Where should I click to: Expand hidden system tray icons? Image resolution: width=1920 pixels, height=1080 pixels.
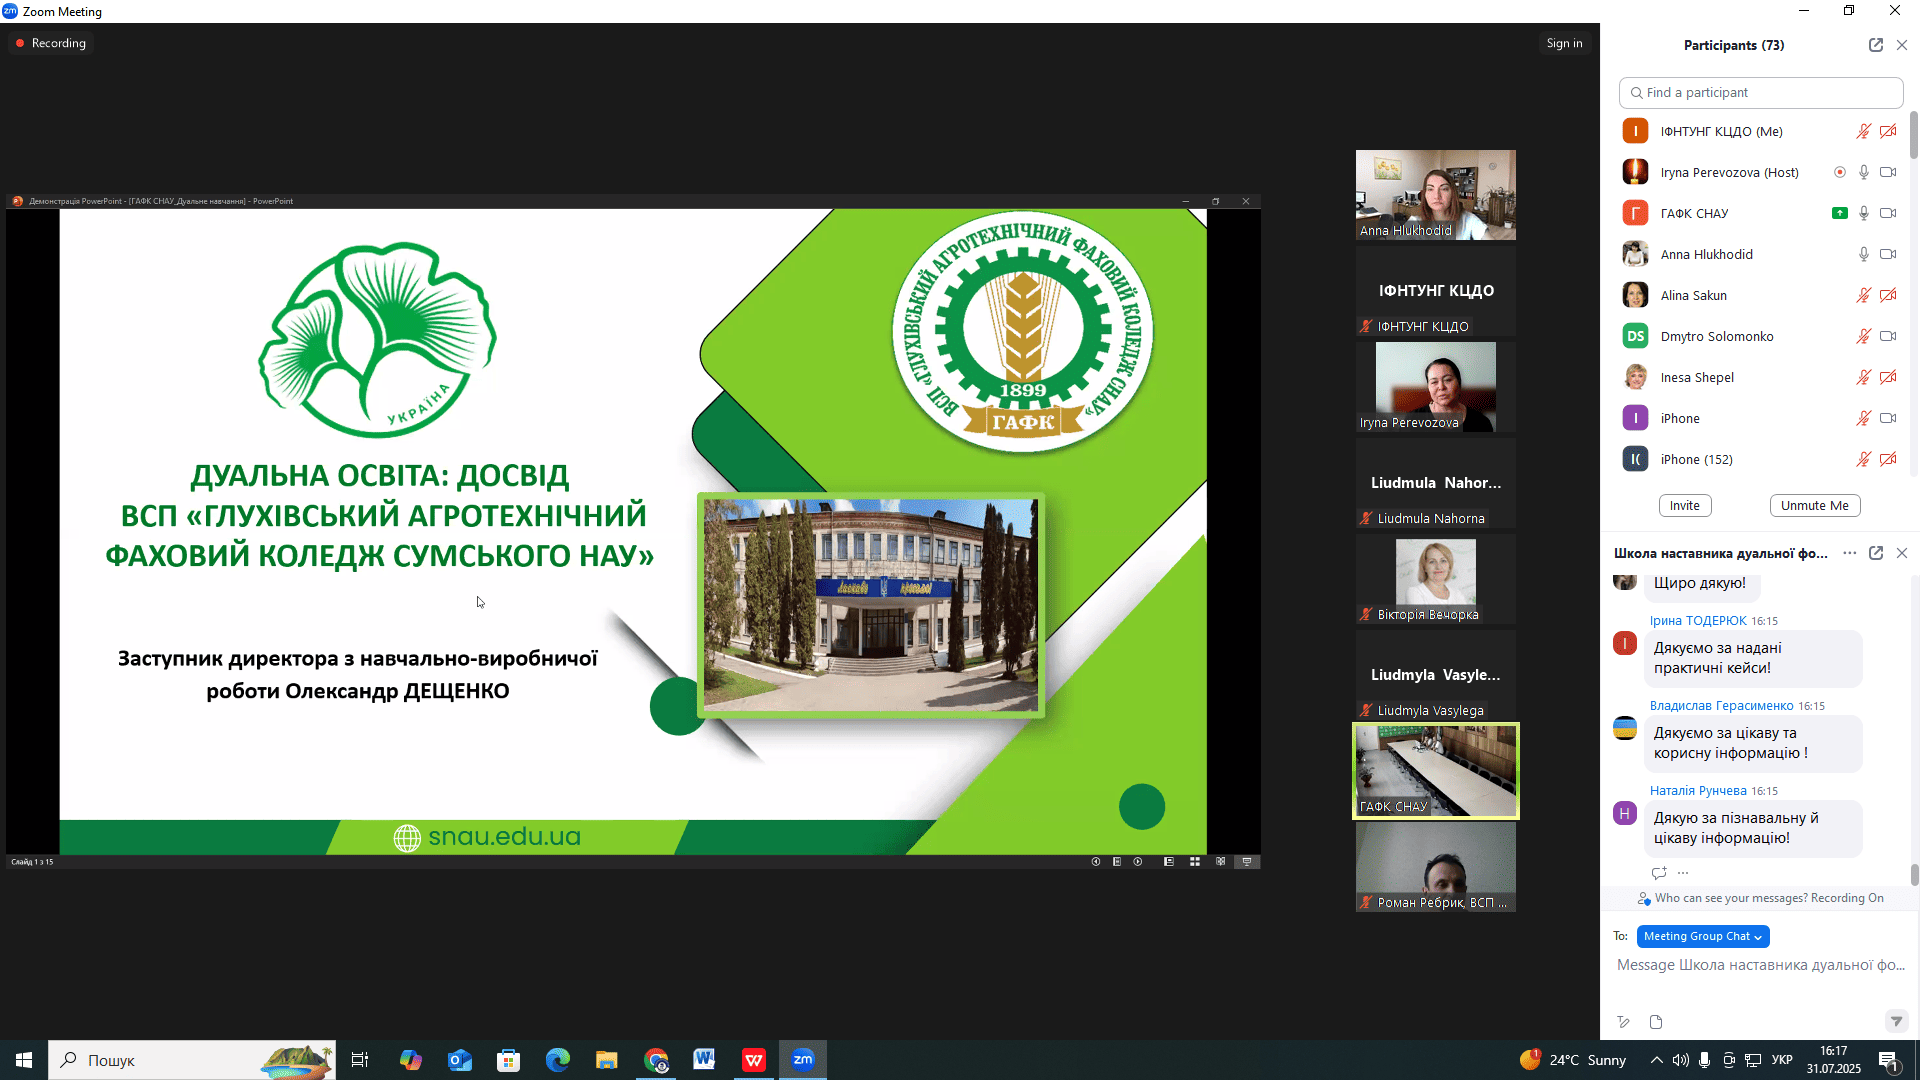point(1657,1060)
